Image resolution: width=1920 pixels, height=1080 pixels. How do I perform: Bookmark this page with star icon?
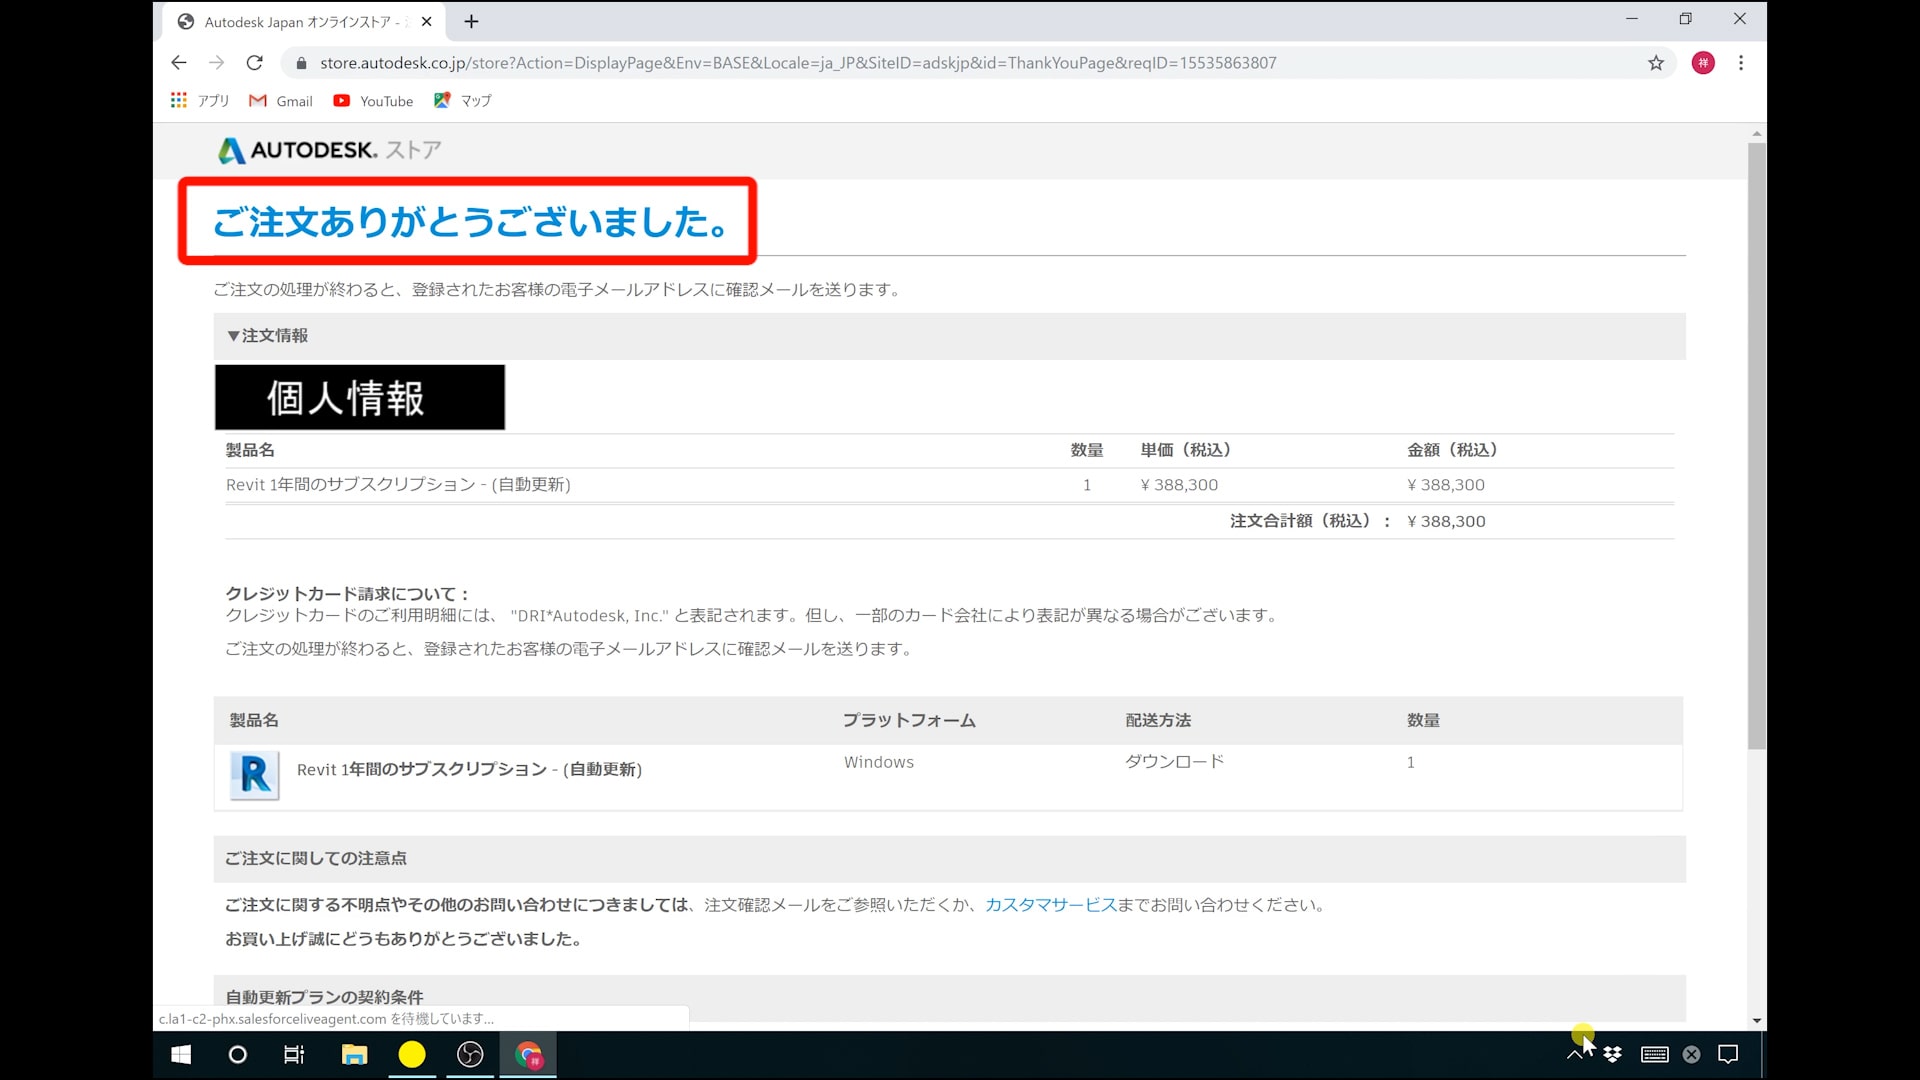(x=1656, y=63)
